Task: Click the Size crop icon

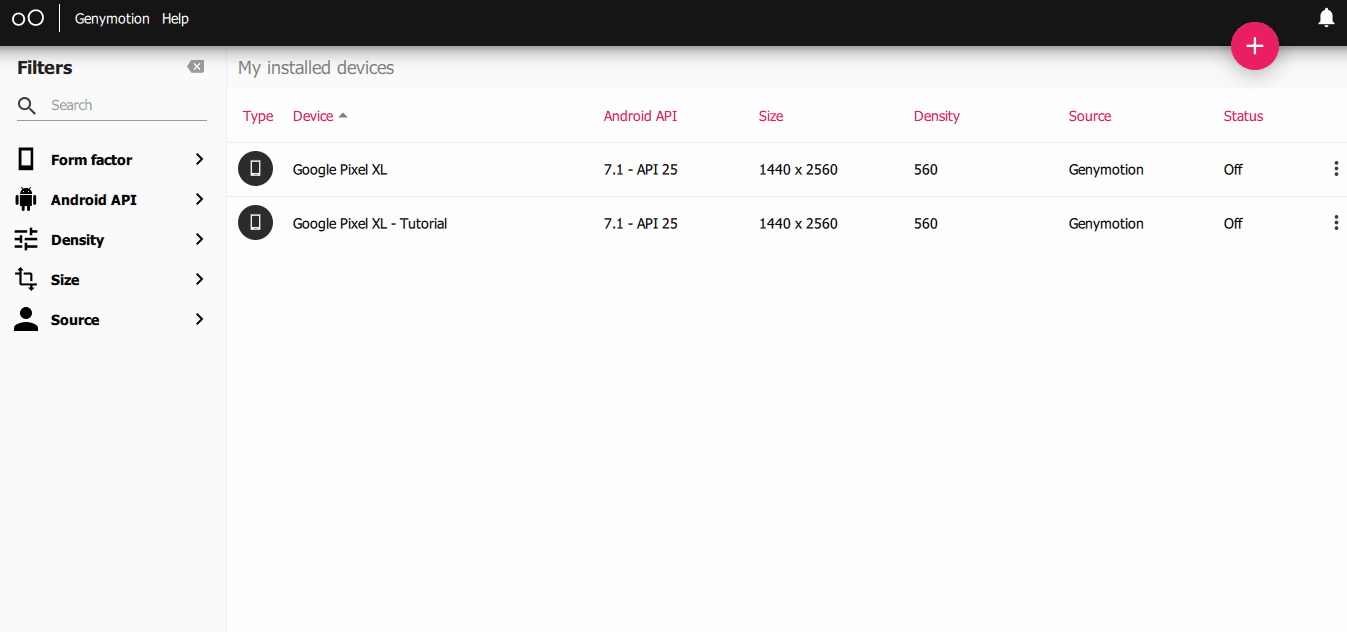Action: coord(26,279)
